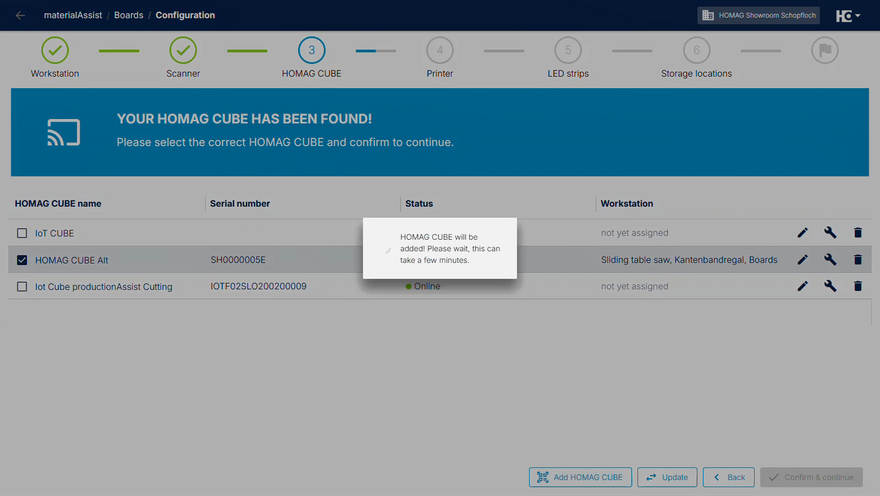Click the 'will be added' wait message
The image size is (880, 496).
coord(450,249)
